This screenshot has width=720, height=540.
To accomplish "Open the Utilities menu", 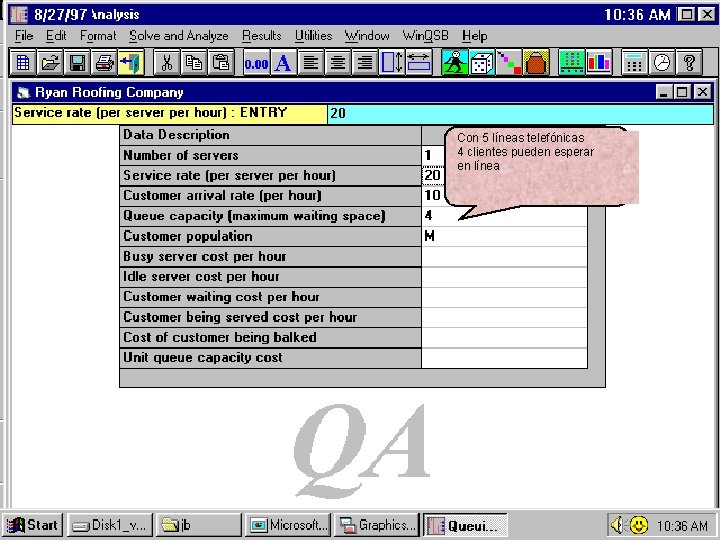I will 314,35.
